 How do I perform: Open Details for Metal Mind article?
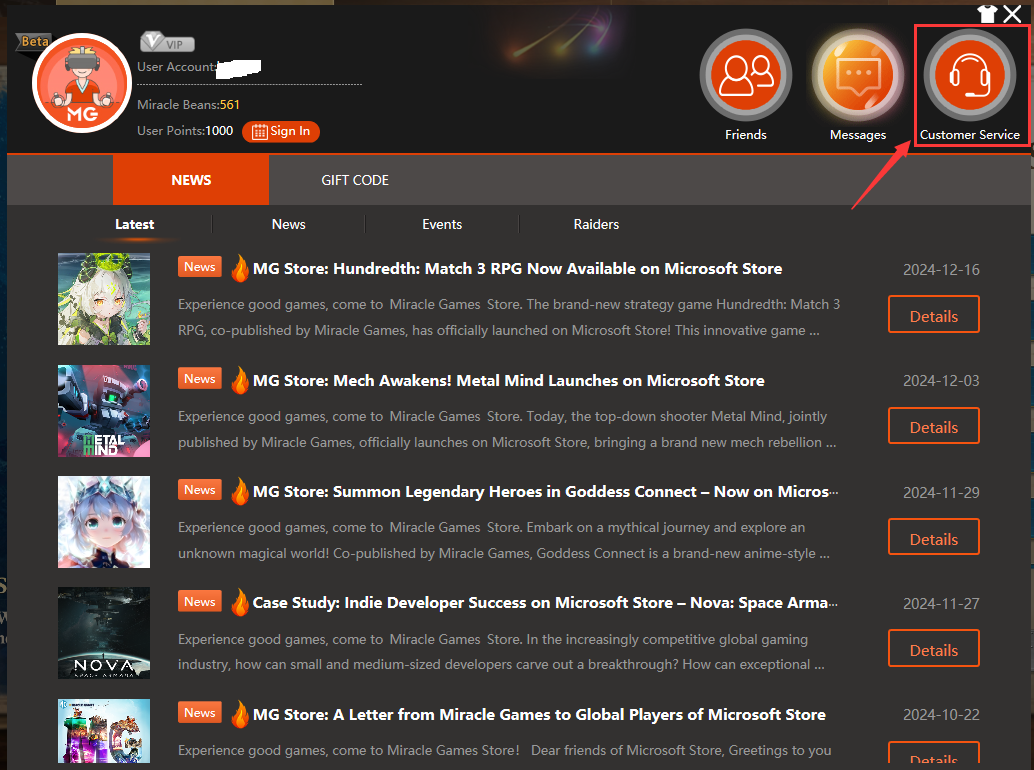tap(933, 427)
